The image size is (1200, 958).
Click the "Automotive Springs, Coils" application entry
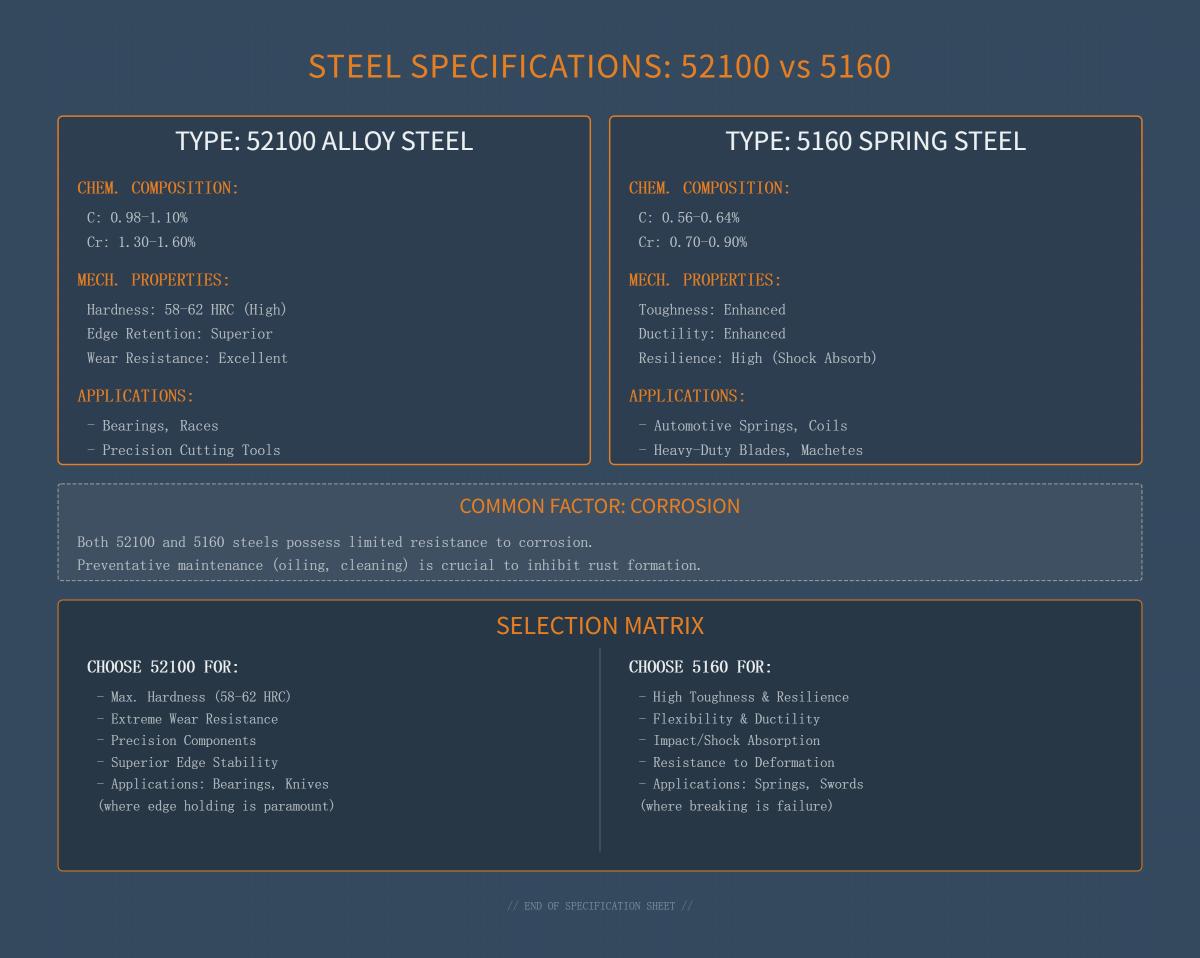point(750,426)
